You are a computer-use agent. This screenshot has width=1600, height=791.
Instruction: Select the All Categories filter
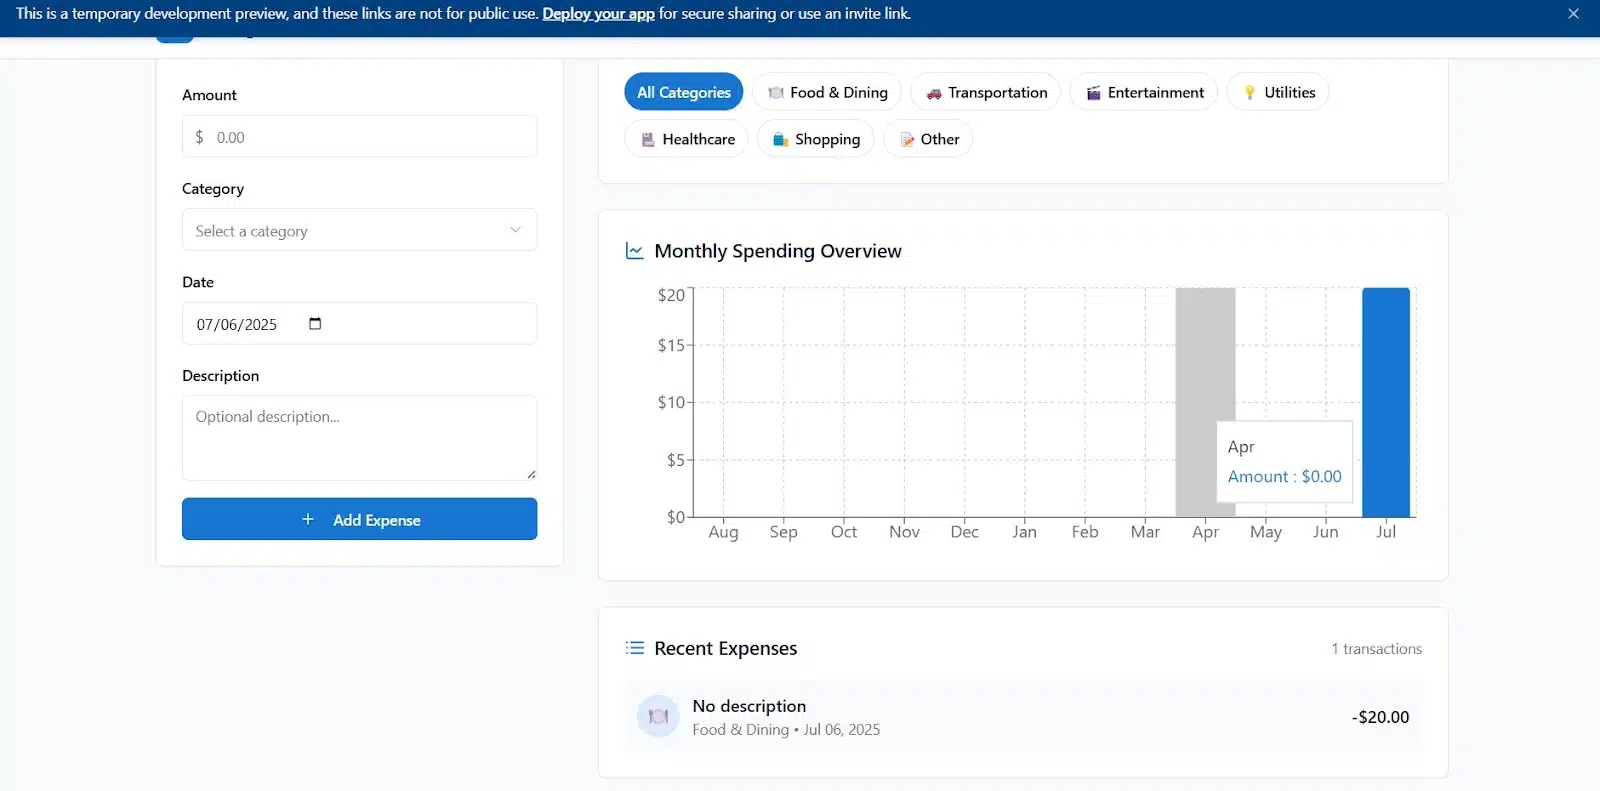click(683, 92)
